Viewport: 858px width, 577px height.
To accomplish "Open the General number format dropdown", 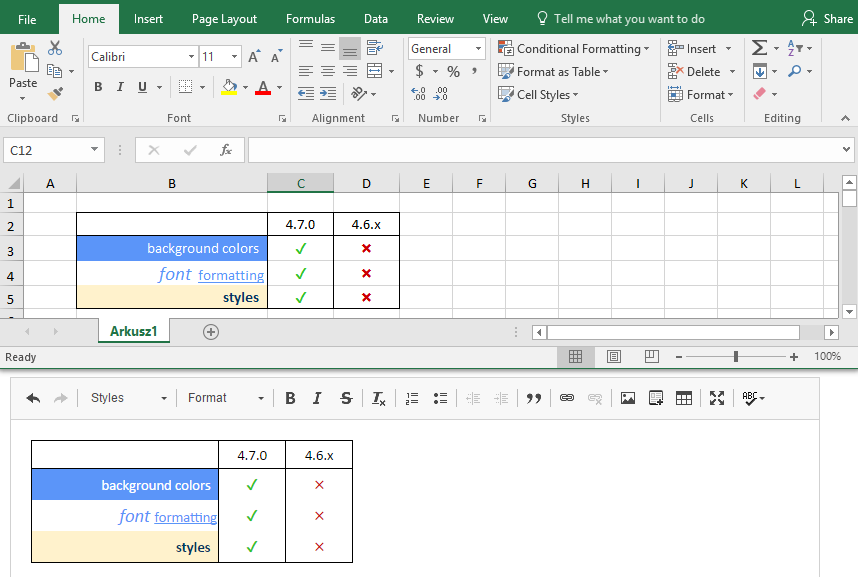I will click(478, 49).
